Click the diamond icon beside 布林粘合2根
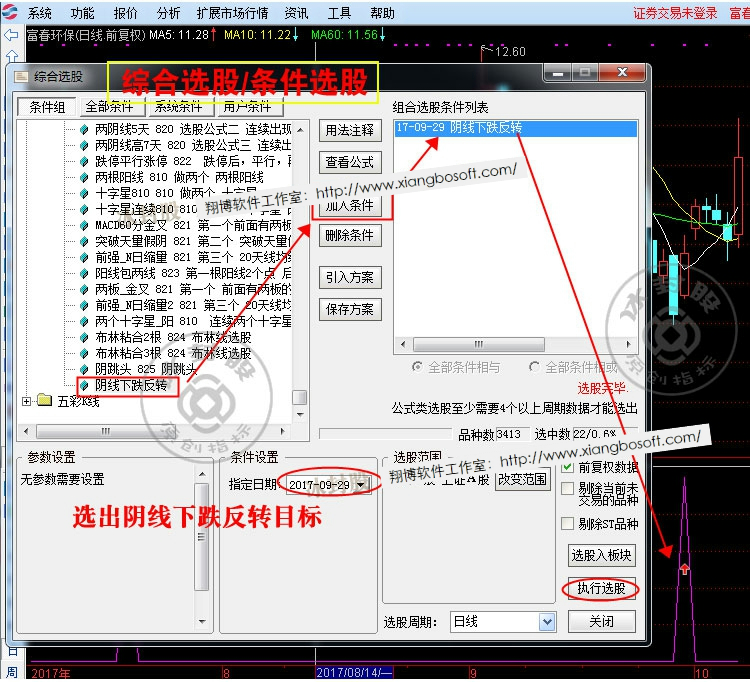The image size is (750, 682). point(84,338)
